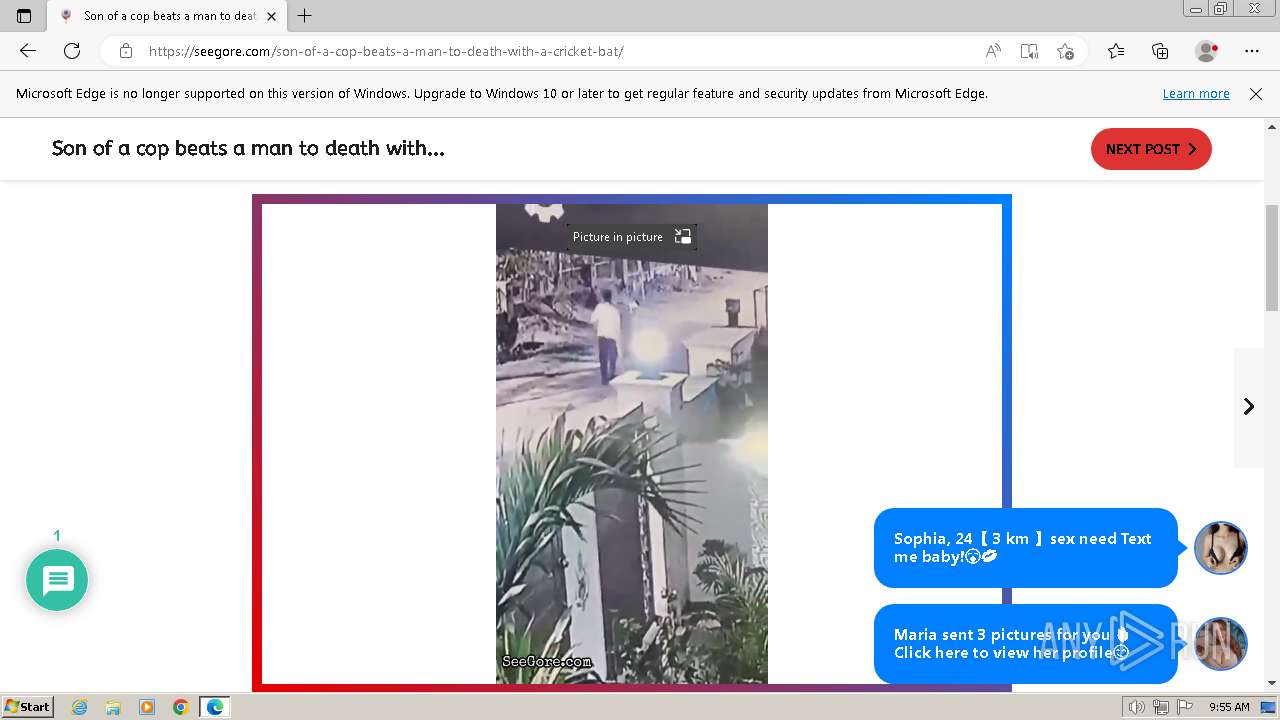1280x720 pixels.
Task: Click Sophia's round profile thumbnail
Action: click(x=1221, y=548)
